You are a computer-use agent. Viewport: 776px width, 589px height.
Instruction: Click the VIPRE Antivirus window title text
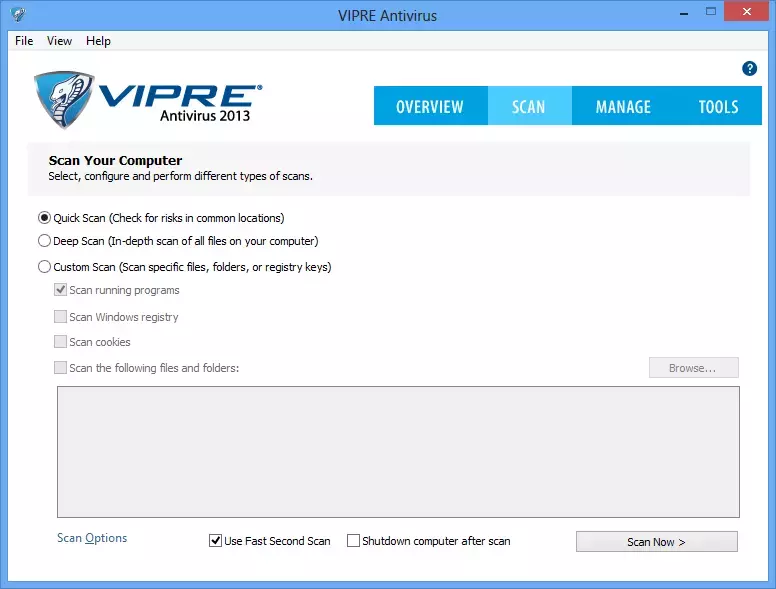tap(388, 15)
